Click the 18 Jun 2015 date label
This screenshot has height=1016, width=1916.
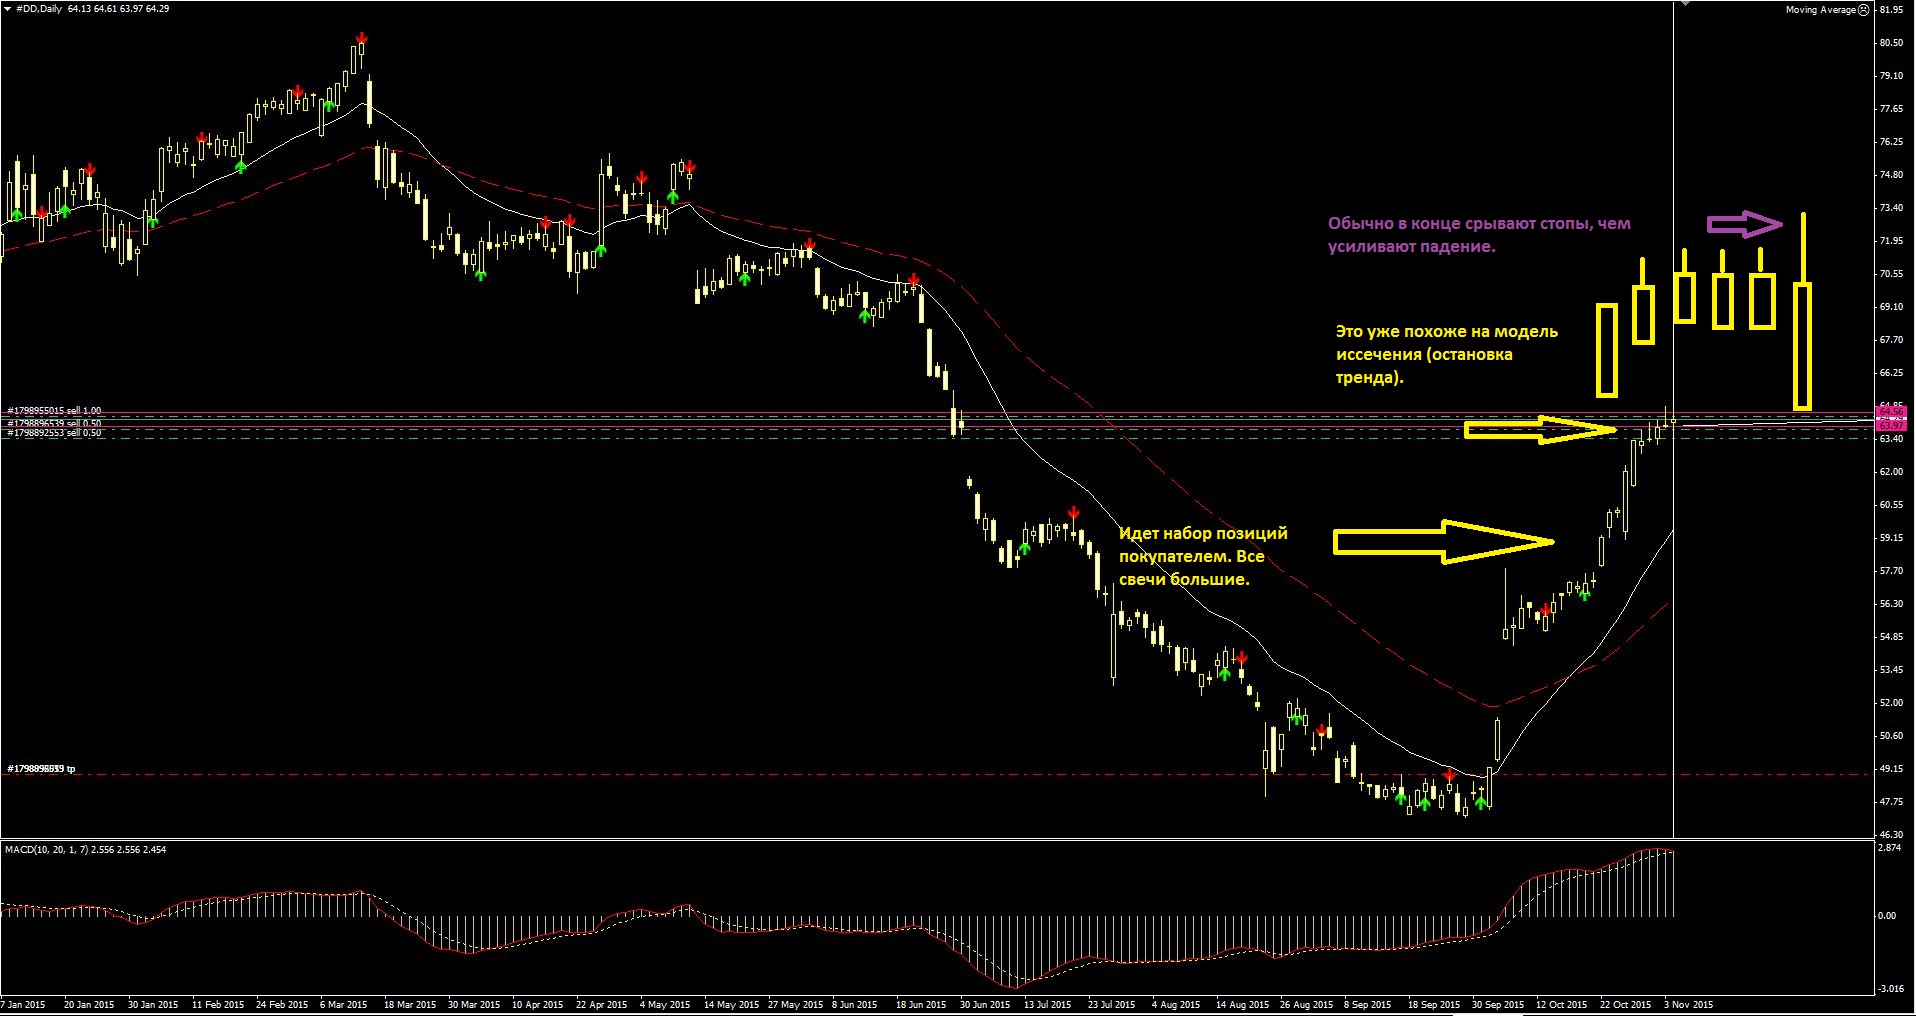point(921,1004)
